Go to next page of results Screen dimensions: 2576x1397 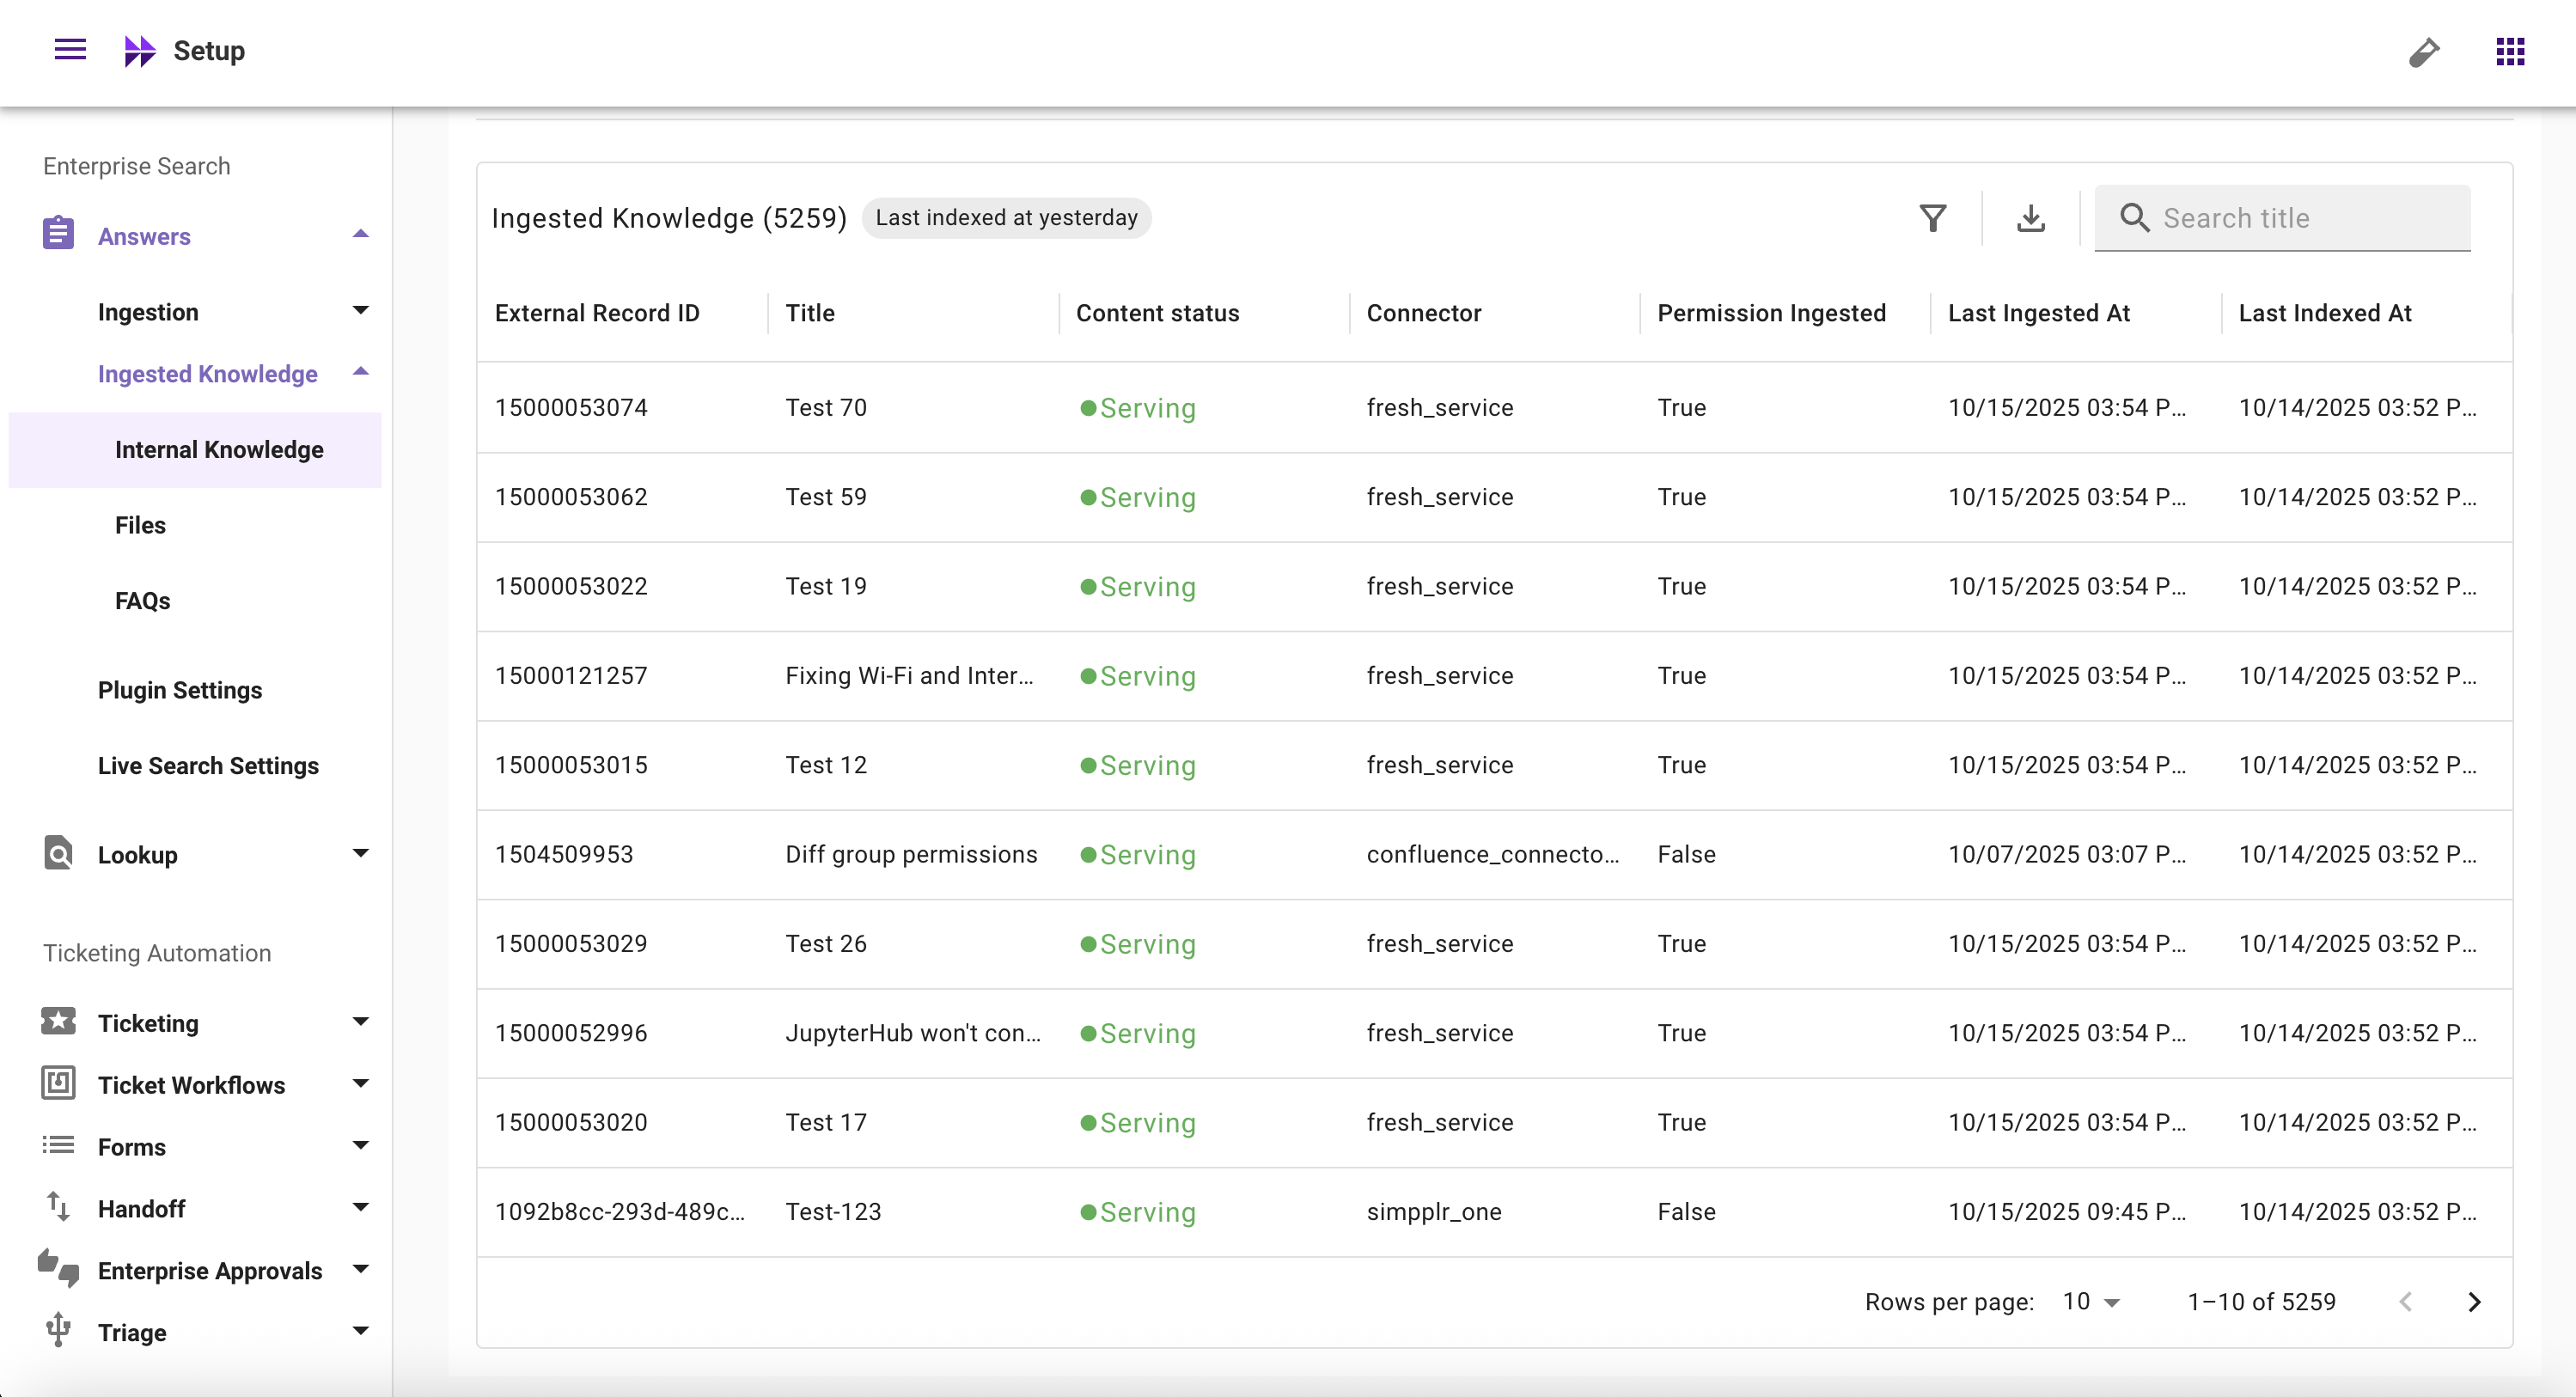click(x=2474, y=1301)
